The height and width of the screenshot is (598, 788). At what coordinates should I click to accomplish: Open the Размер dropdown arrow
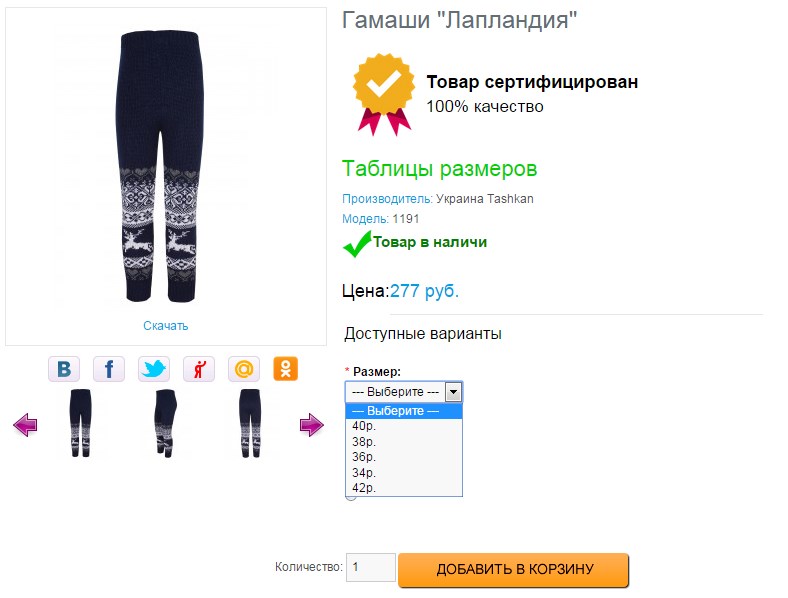(453, 392)
